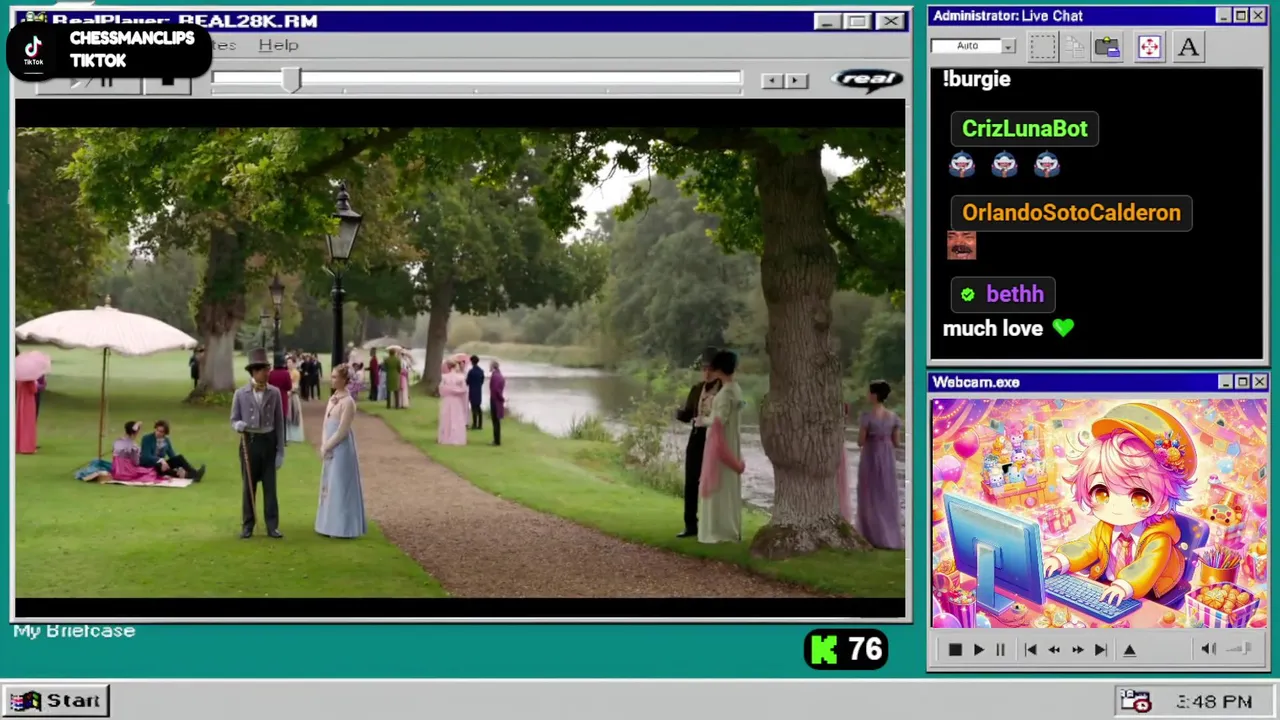Image resolution: width=1280 pixels, height=720 pixels.
Task: Click the skip to start button in Webcam.exe
Action: click(x=1030, y=650)
